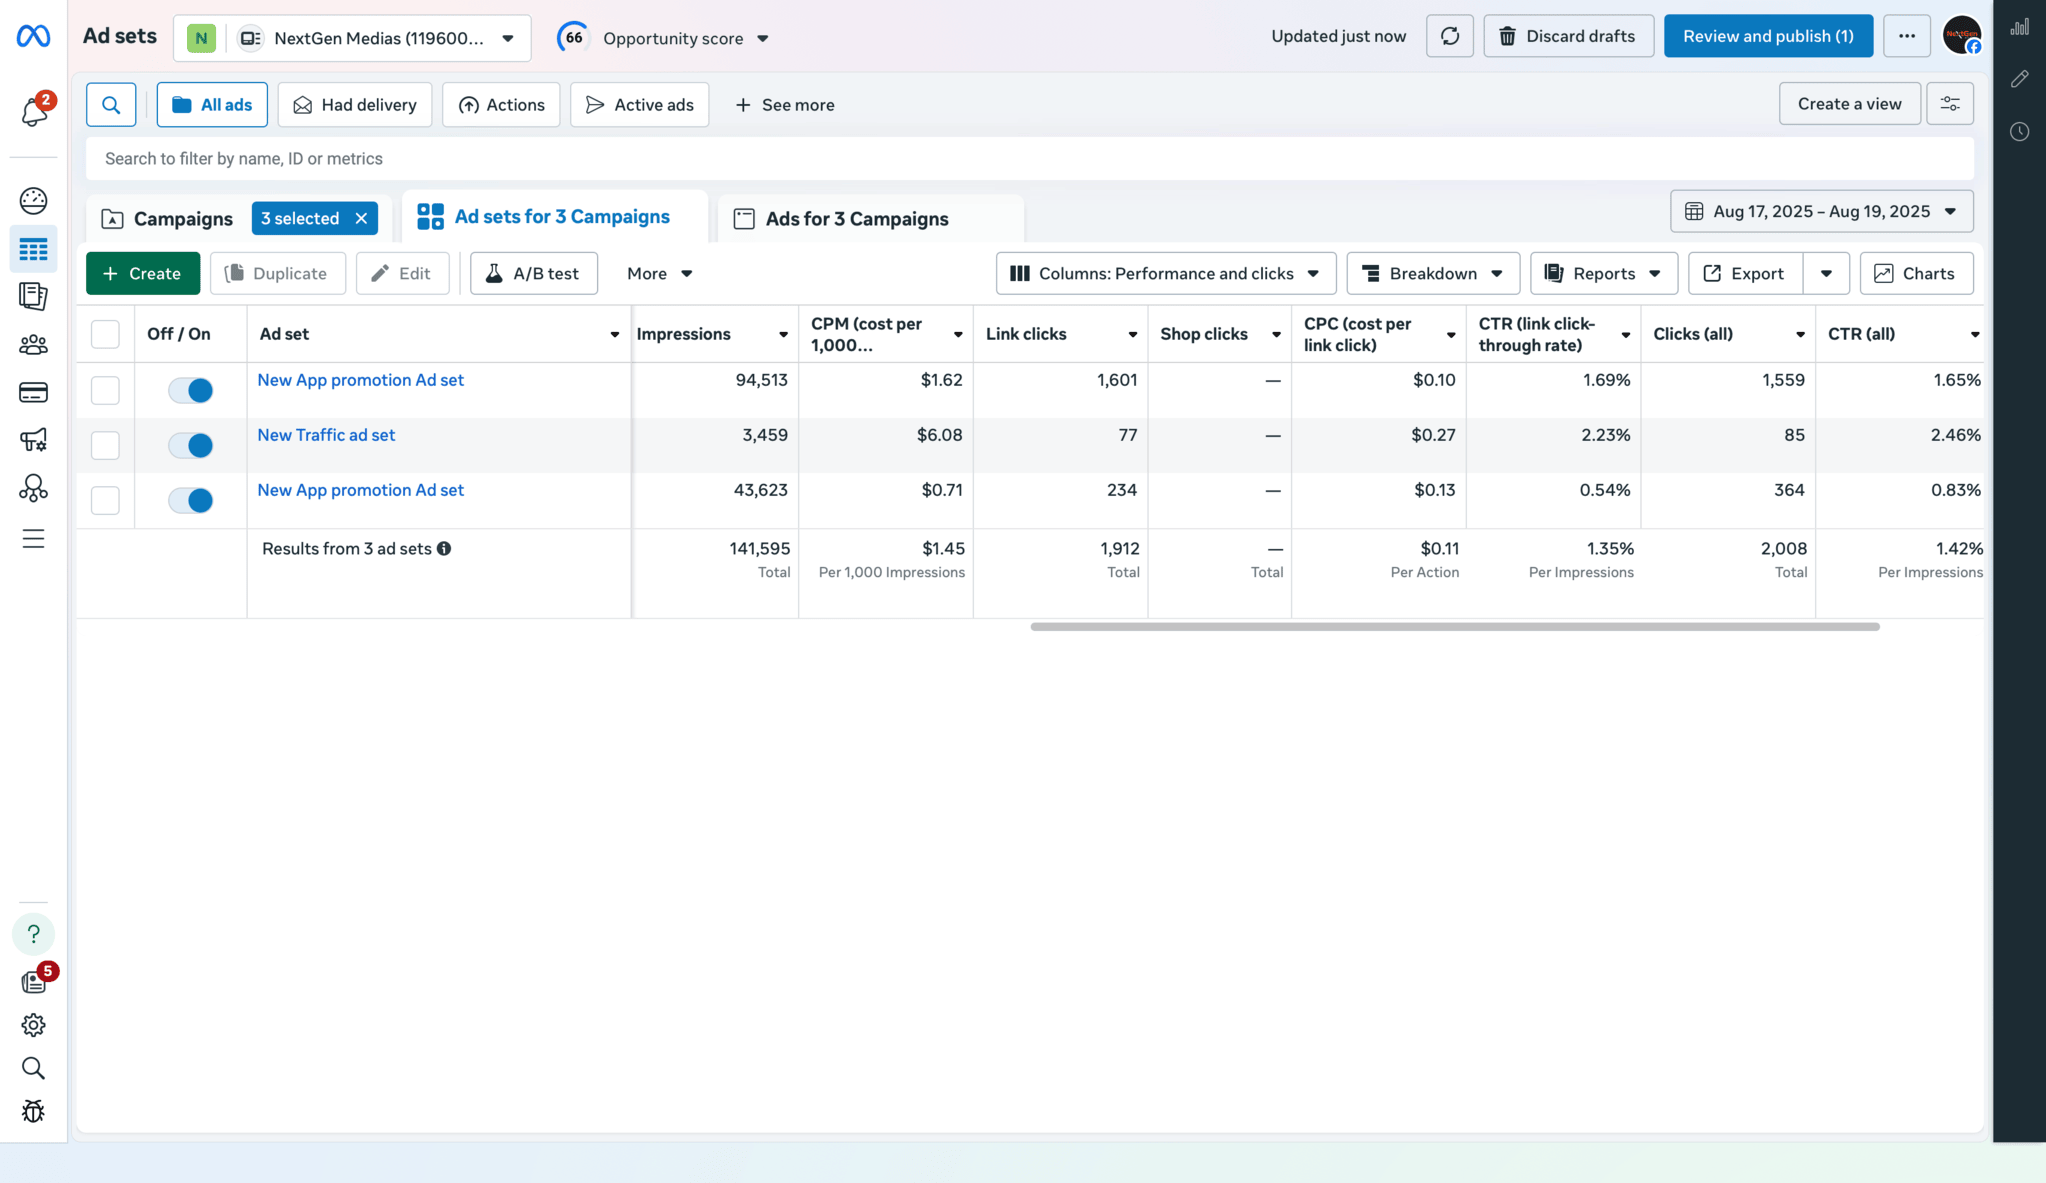Image resolution: width=2046 pixels, height=1183 pixels.
Task: Click the refresh data icon
Action: (1449, 37)
